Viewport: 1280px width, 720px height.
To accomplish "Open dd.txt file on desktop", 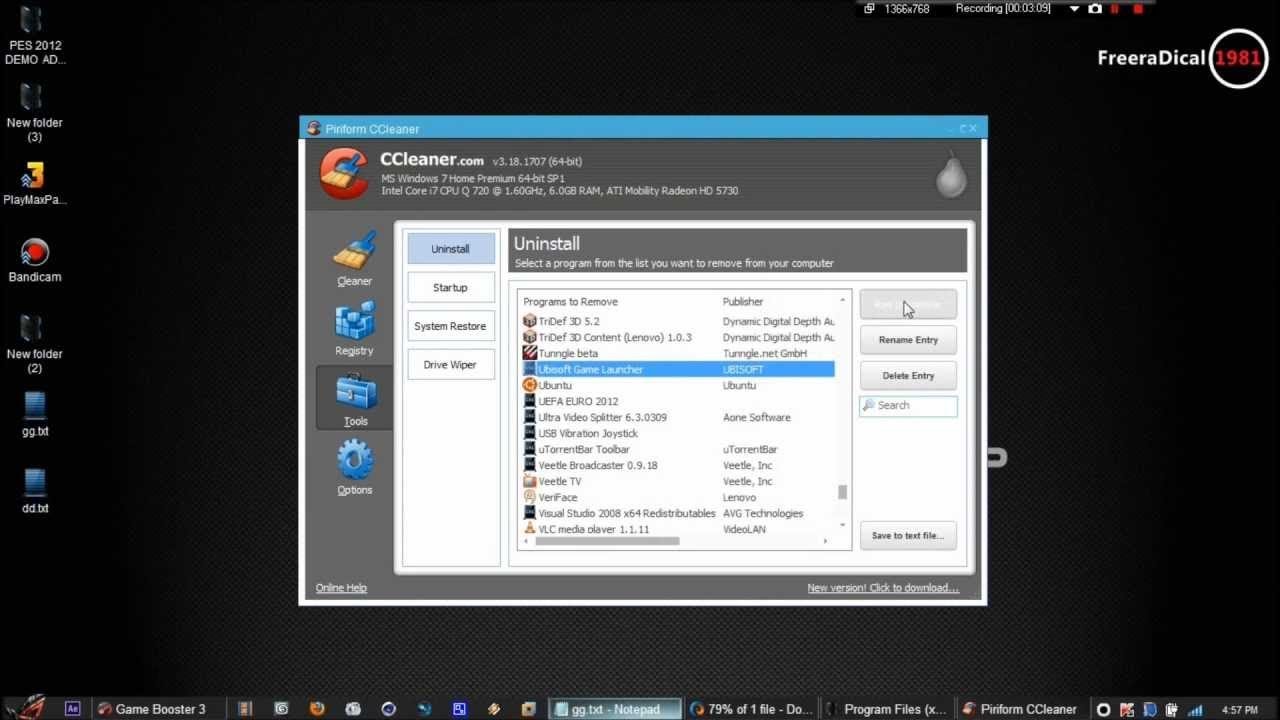I will tap(35, 491).
